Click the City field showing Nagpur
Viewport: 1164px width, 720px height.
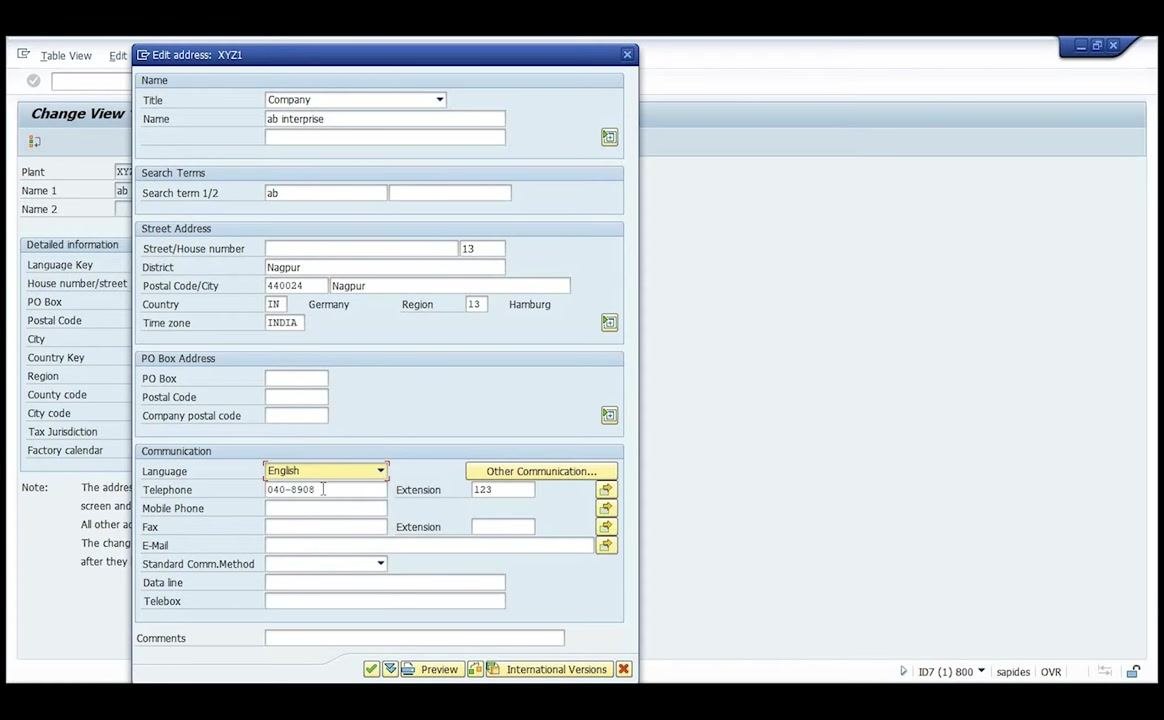[x=450, y=286]
